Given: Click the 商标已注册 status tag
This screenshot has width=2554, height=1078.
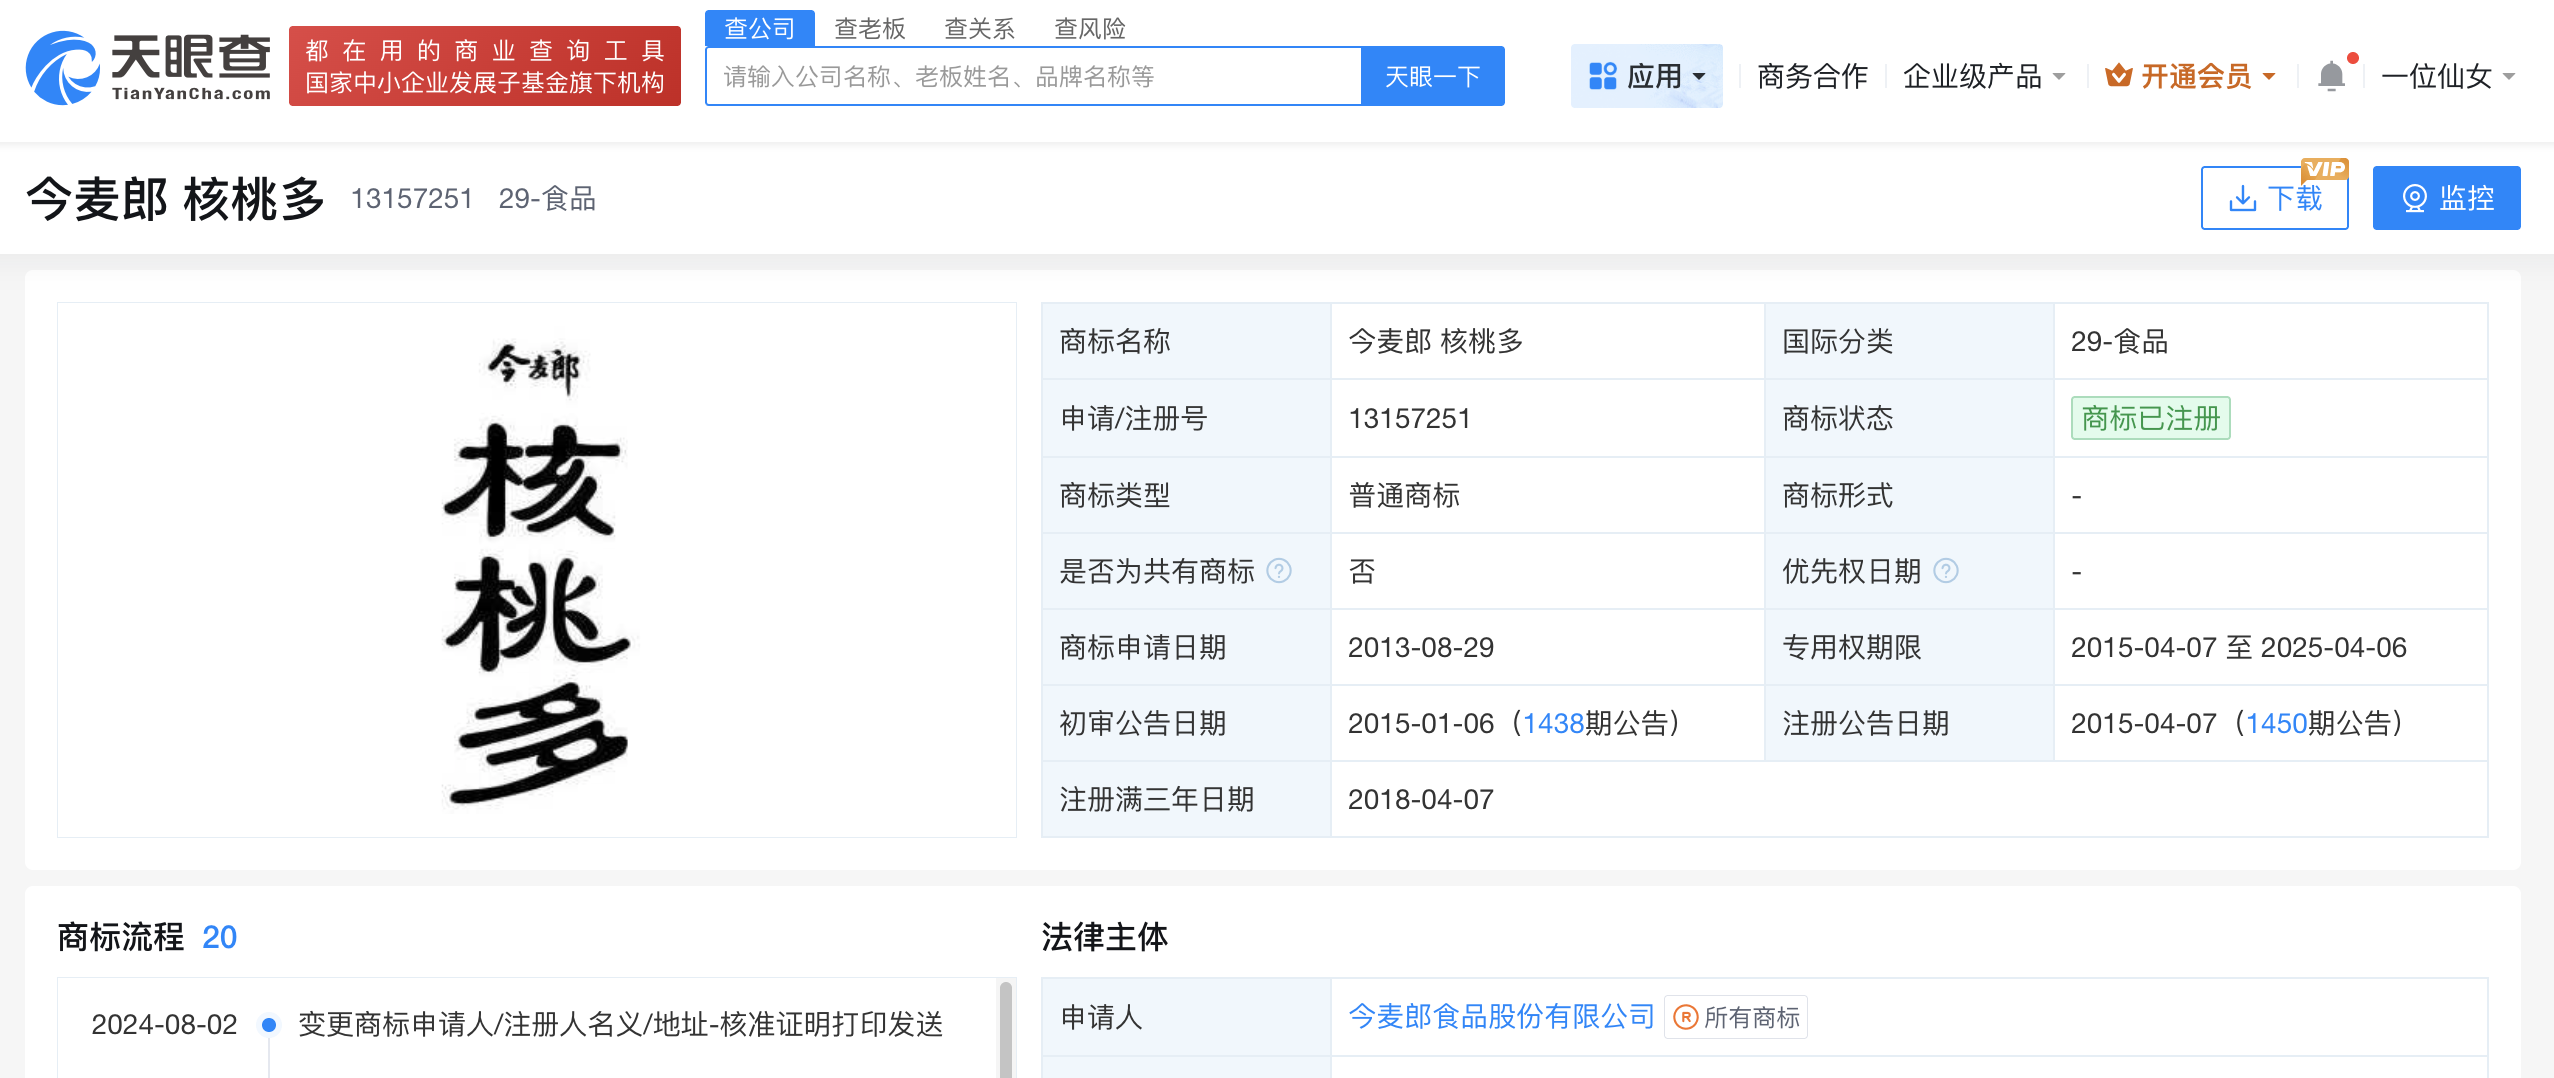Looking at the screenshot, I should (x=2151, y=418).
